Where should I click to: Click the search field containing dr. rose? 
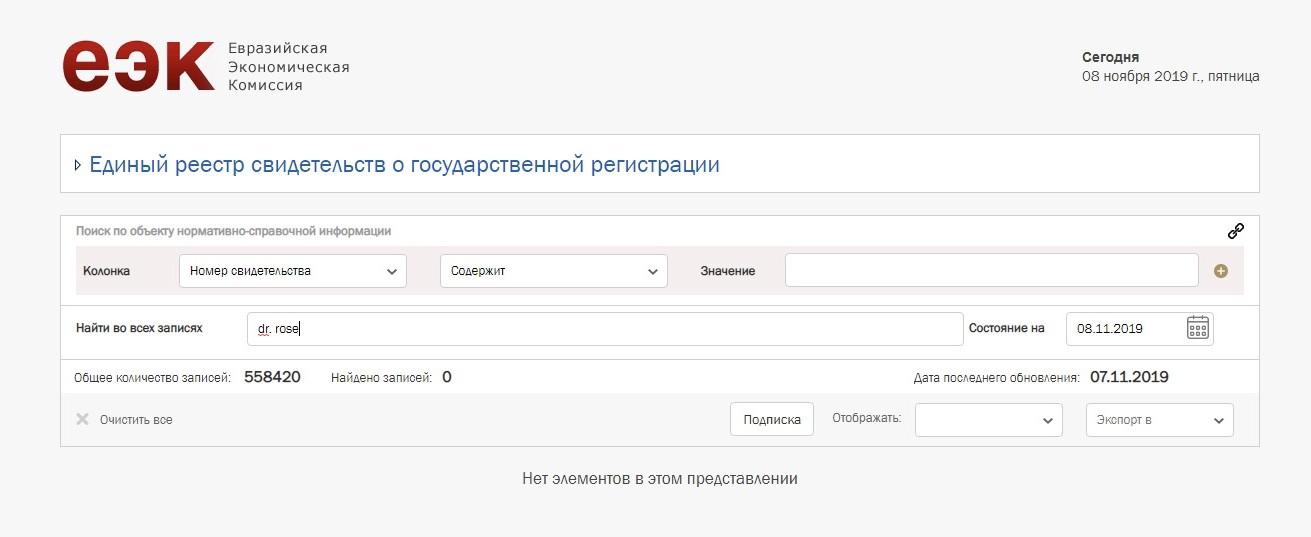605,329
